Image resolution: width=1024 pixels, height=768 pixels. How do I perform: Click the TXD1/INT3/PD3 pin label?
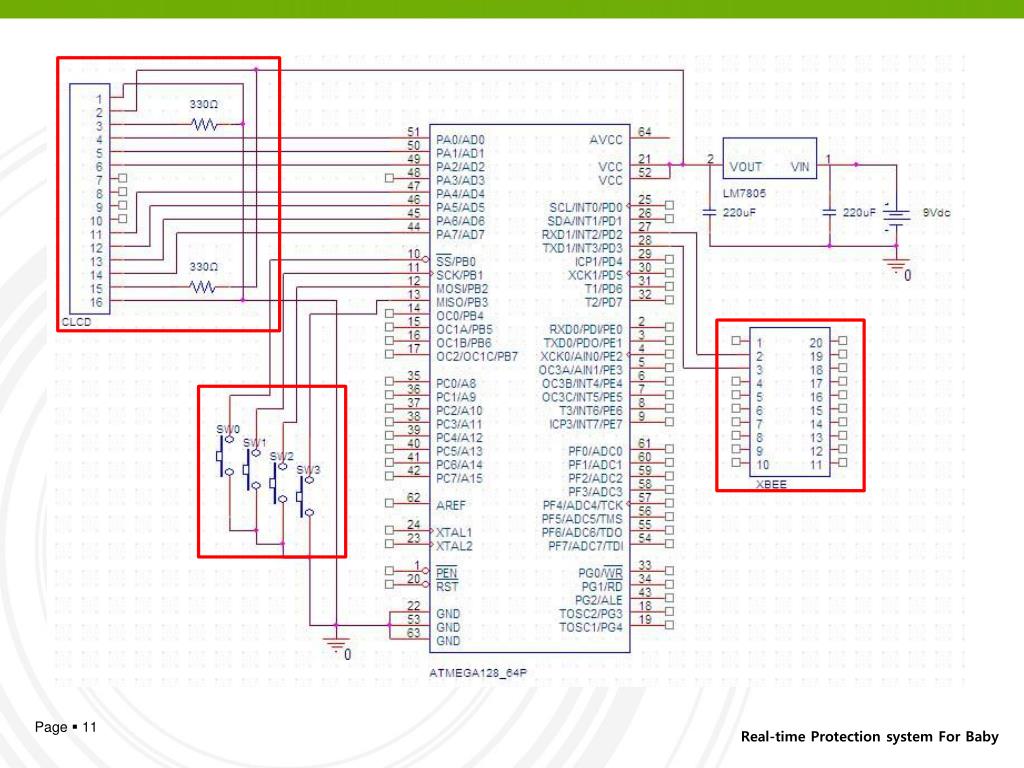(x=583, y=248)
